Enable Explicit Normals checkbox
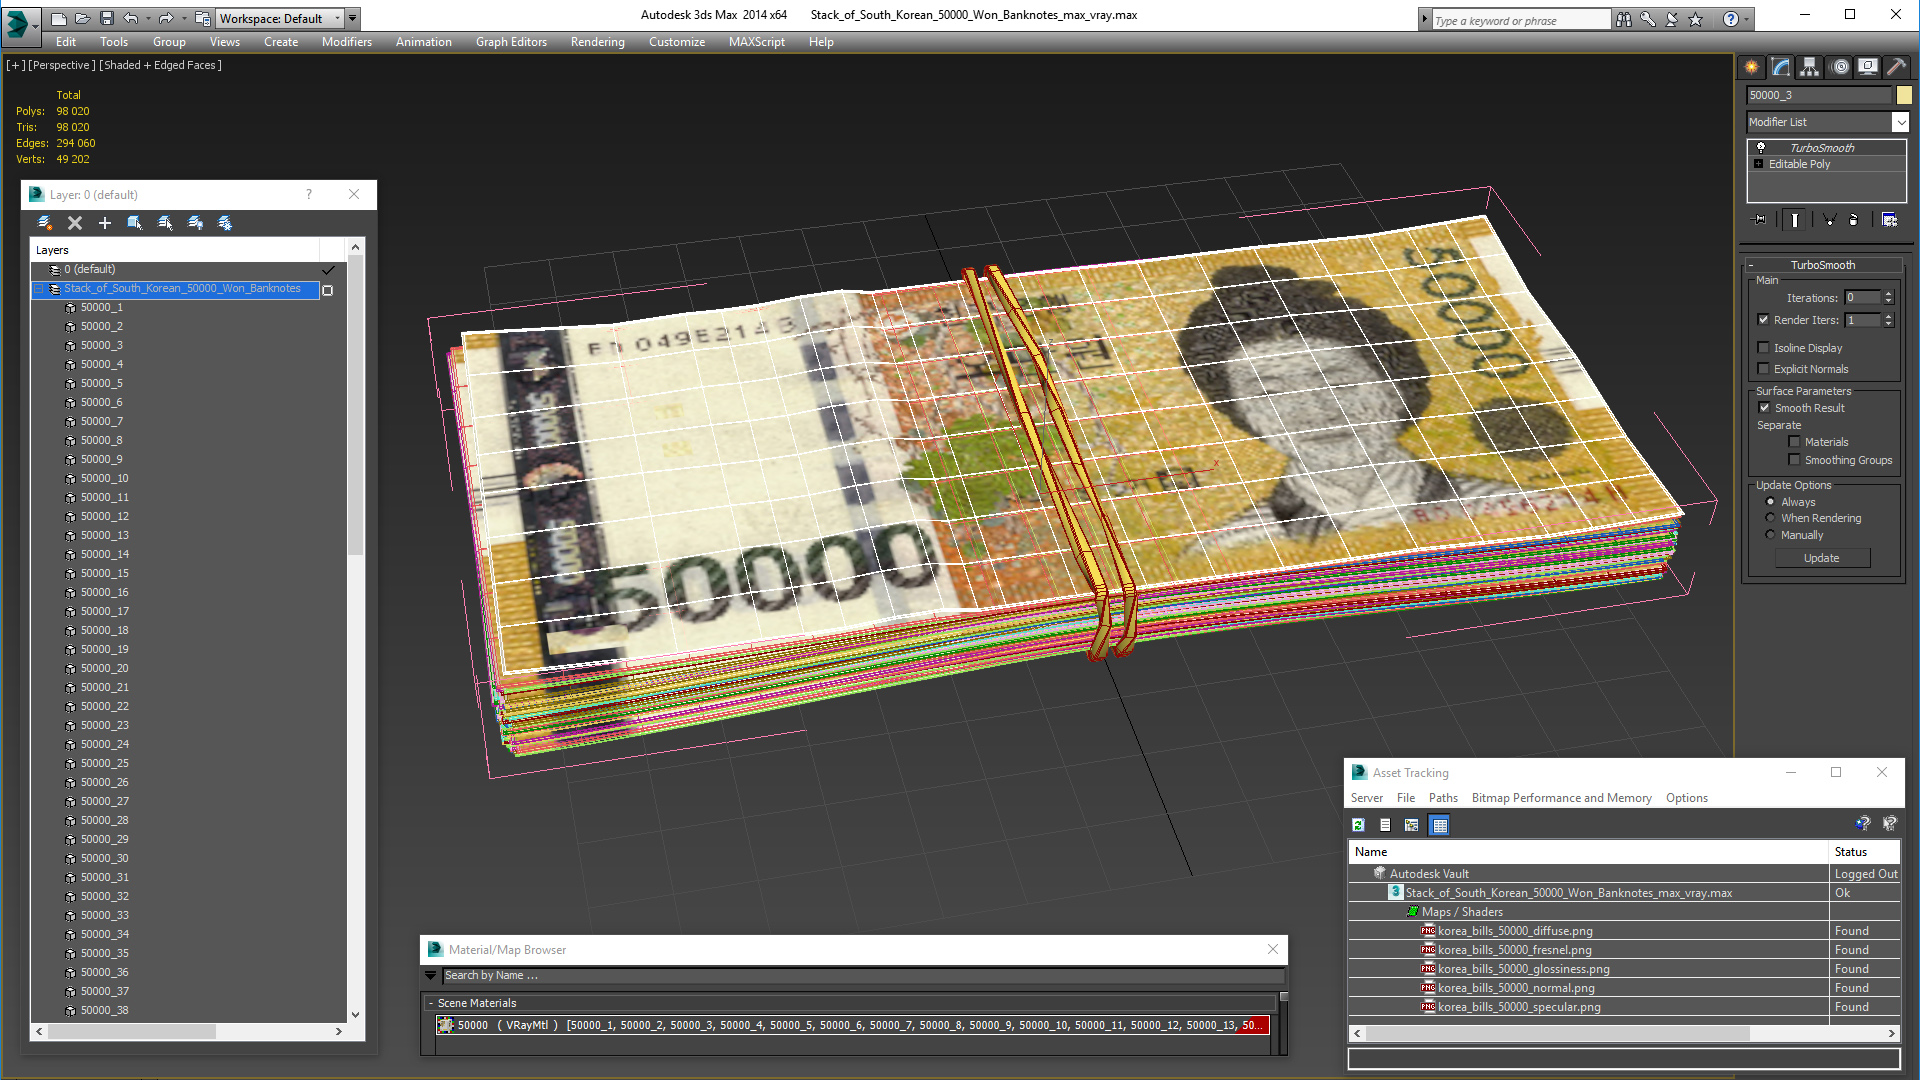1920x1080 pixels. [x=1763, y=369]
